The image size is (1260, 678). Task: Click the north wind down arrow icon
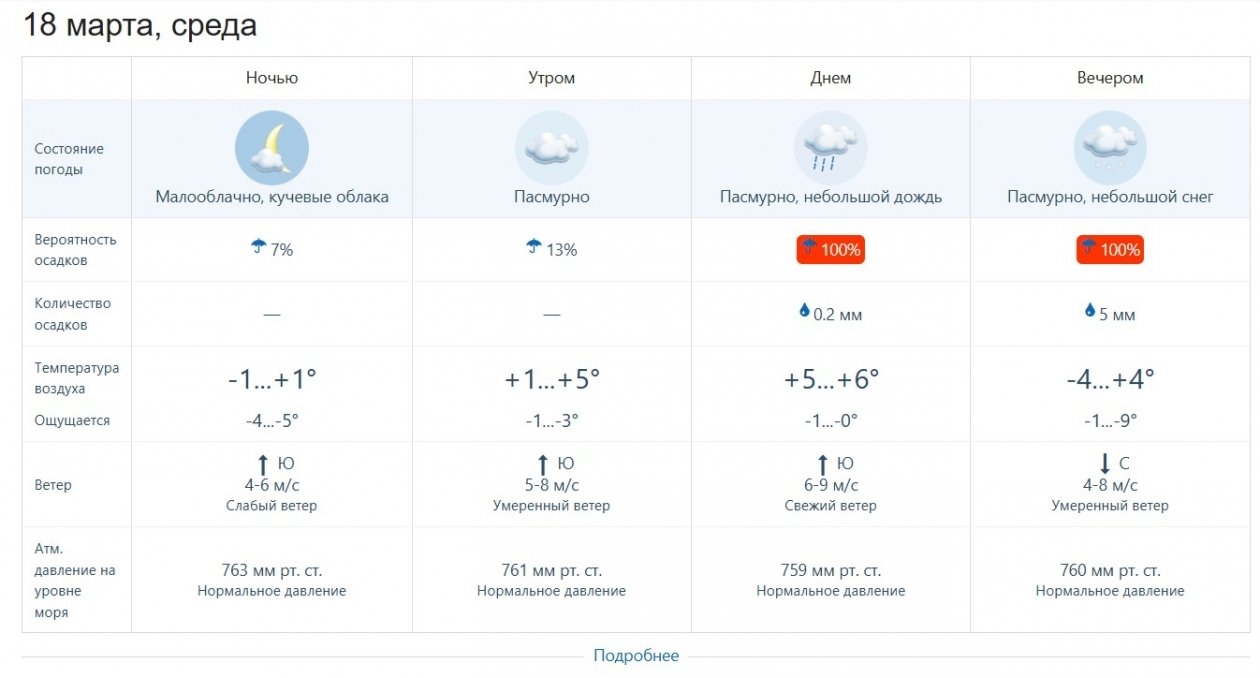click(x=1105, y=464)
